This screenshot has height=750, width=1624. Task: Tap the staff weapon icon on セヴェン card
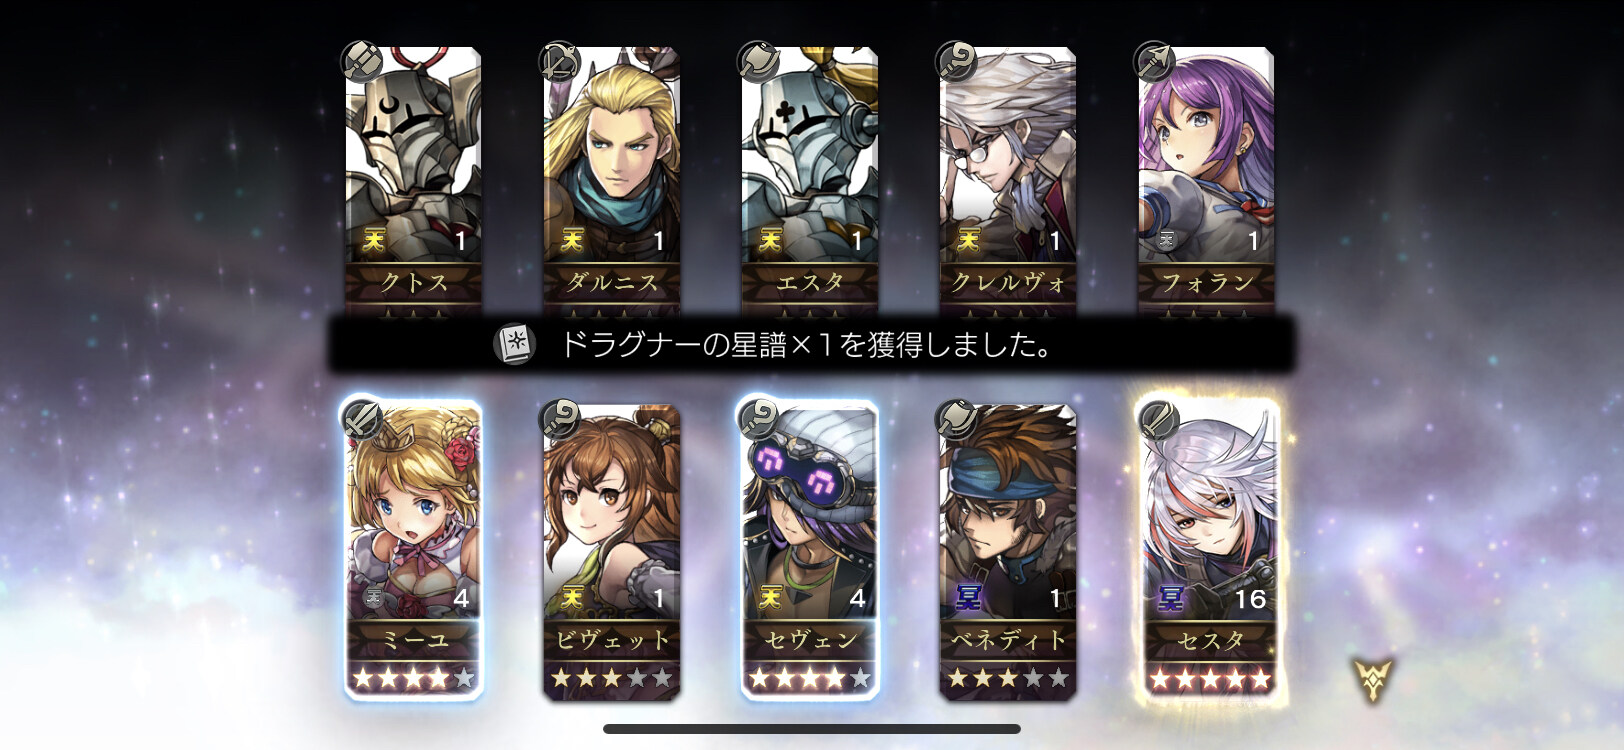757,418
